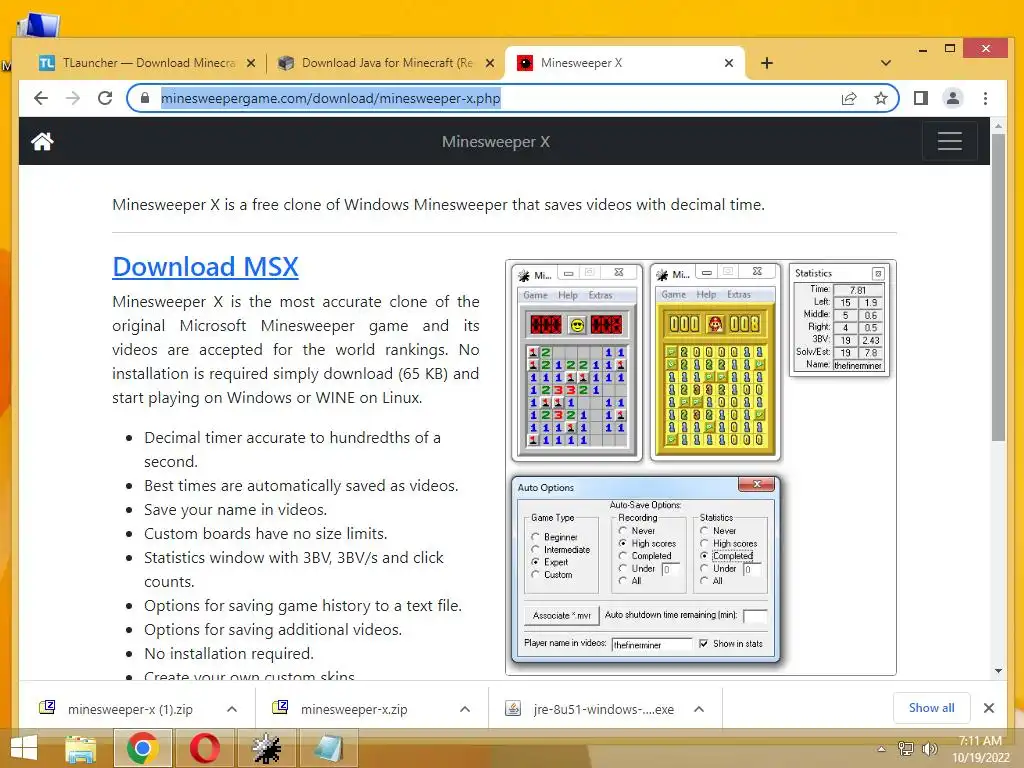This screenshot has width=1024, height=768.
Task: Click the clock showing 7:11 AM
Action: pos(980,741)
